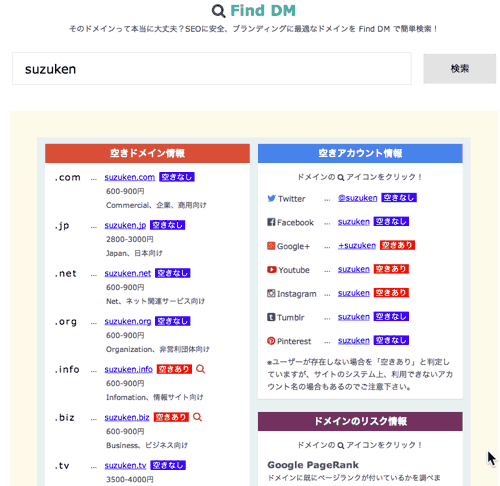Open the suzuken.net link
This screenshot has width=500, height=486.
[128, 273]
